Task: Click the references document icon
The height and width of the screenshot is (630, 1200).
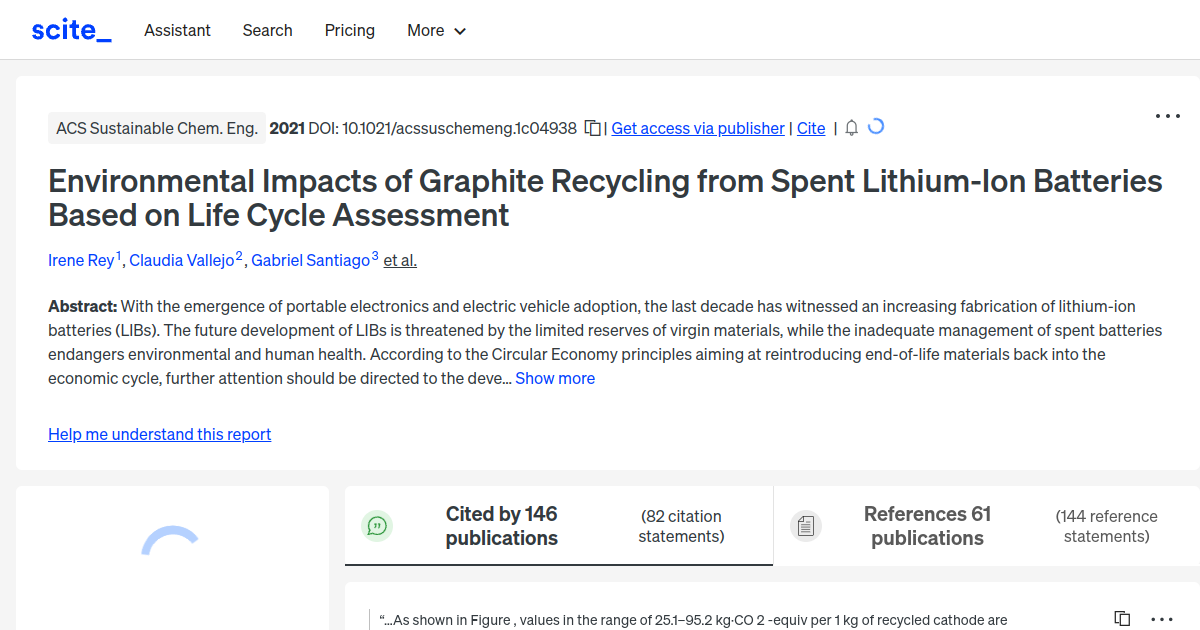Action: [806, 525]
